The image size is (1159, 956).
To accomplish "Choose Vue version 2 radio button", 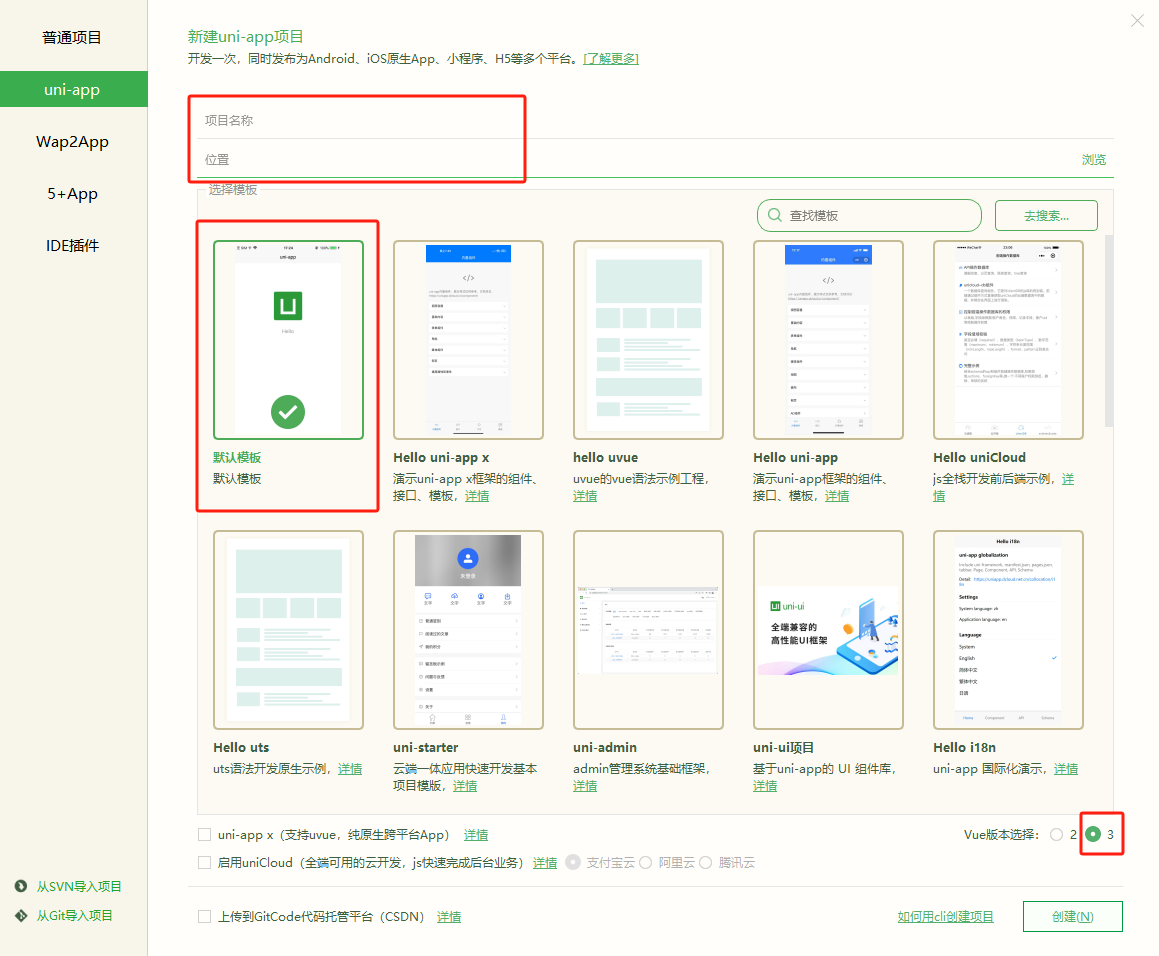I will pos(1056,835).
